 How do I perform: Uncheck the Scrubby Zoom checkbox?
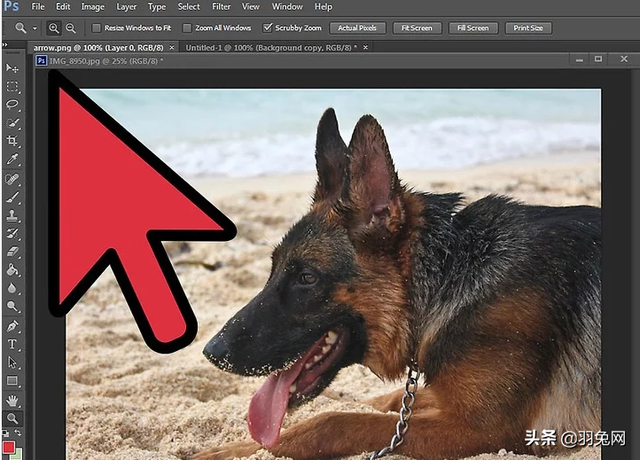coord(267,28)
